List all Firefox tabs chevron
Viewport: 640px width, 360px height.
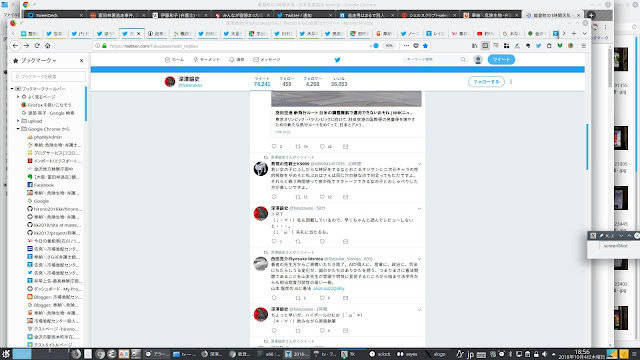584,33
